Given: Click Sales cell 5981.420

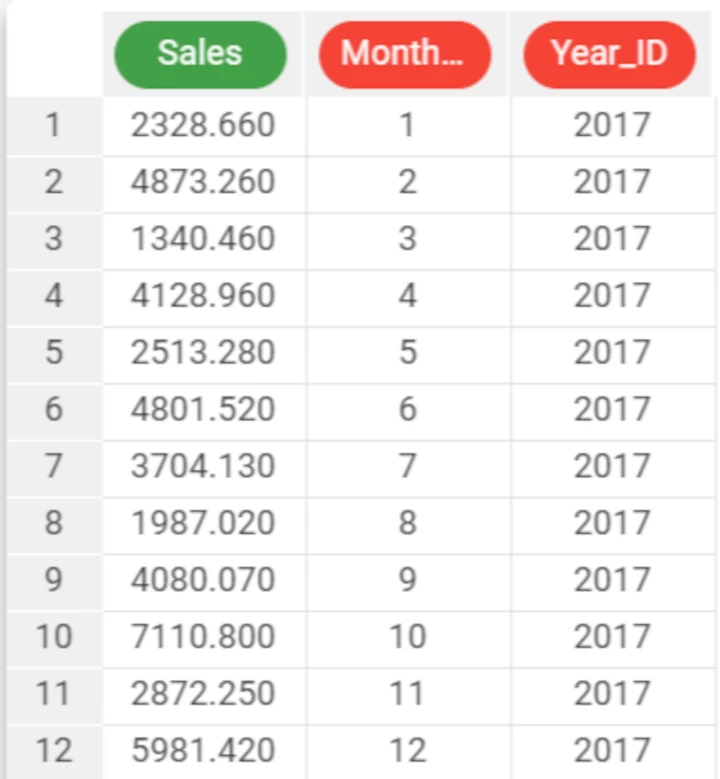Looking at the screenshot, I should pos(204,751).
